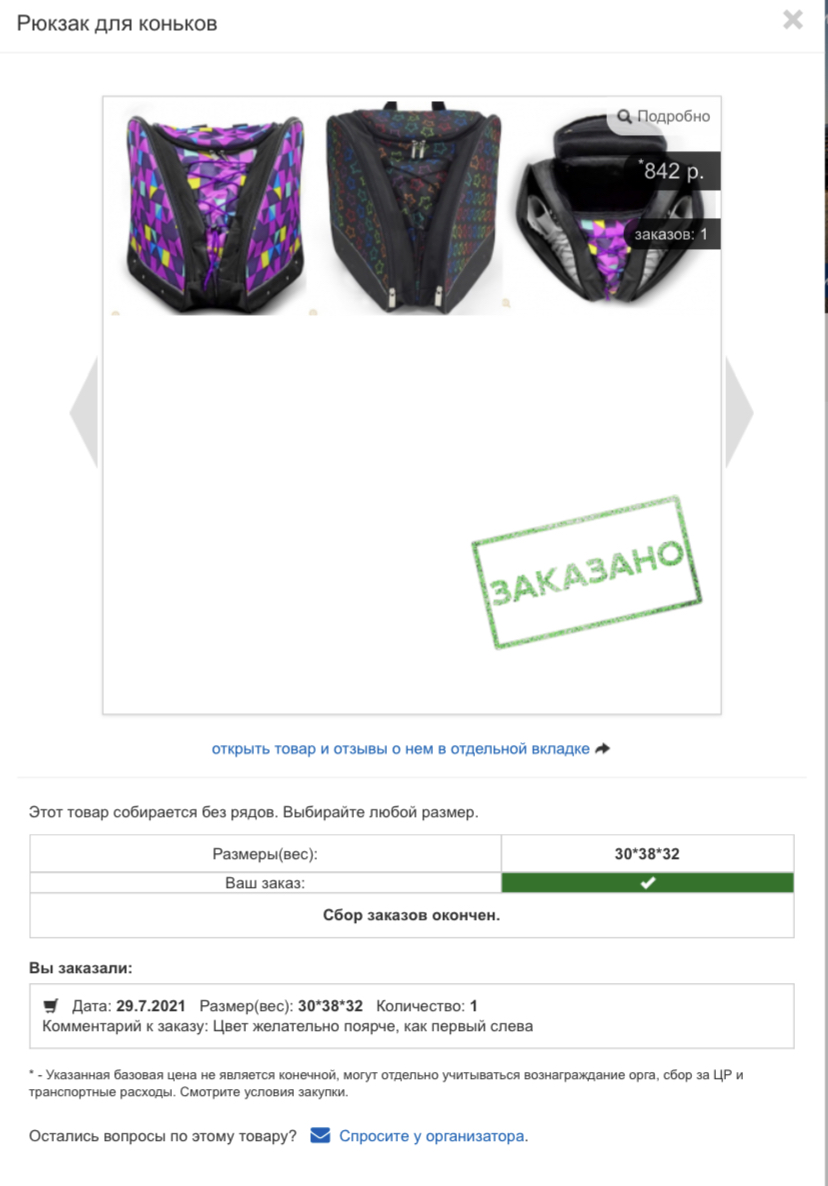The height and width of the screenshot is (1186, 828).
Task: Open Спросите у организатора link
Action: point(433,1136)
